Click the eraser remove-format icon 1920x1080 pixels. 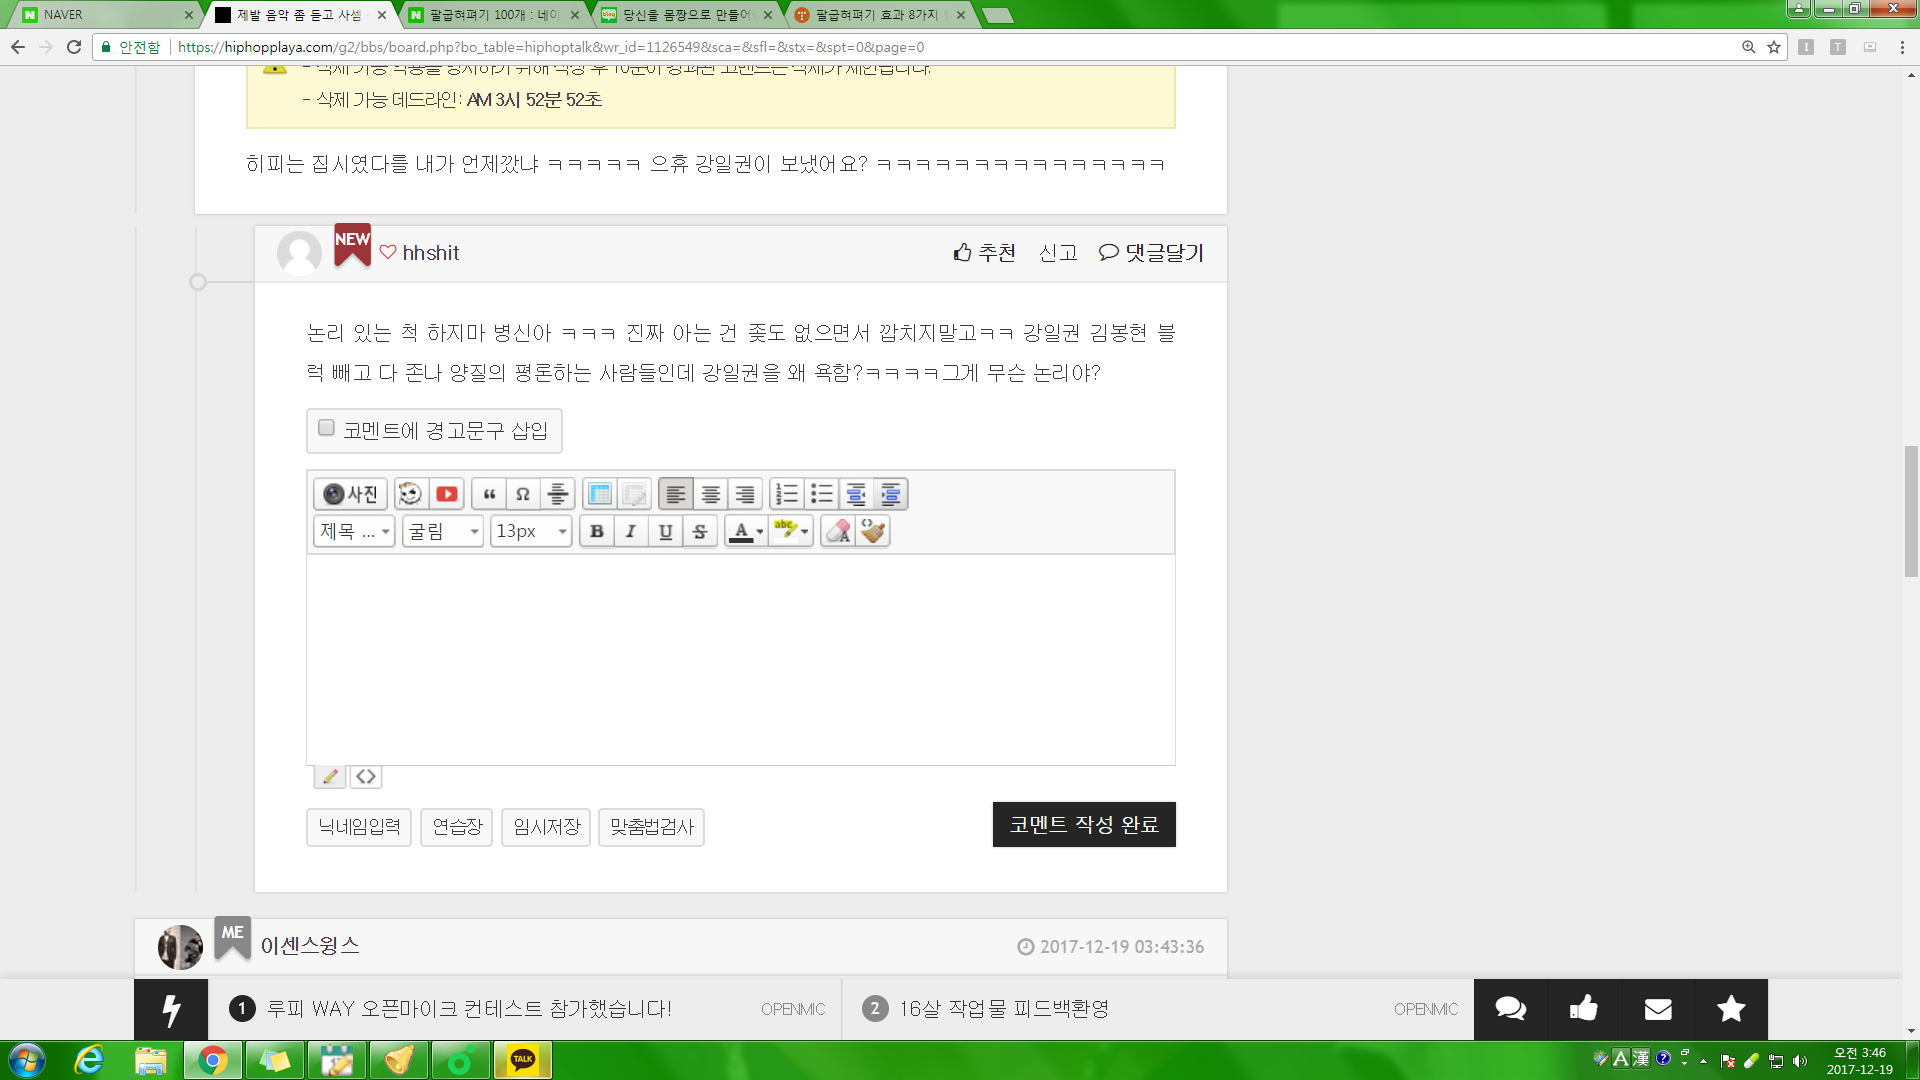(838, 531)
